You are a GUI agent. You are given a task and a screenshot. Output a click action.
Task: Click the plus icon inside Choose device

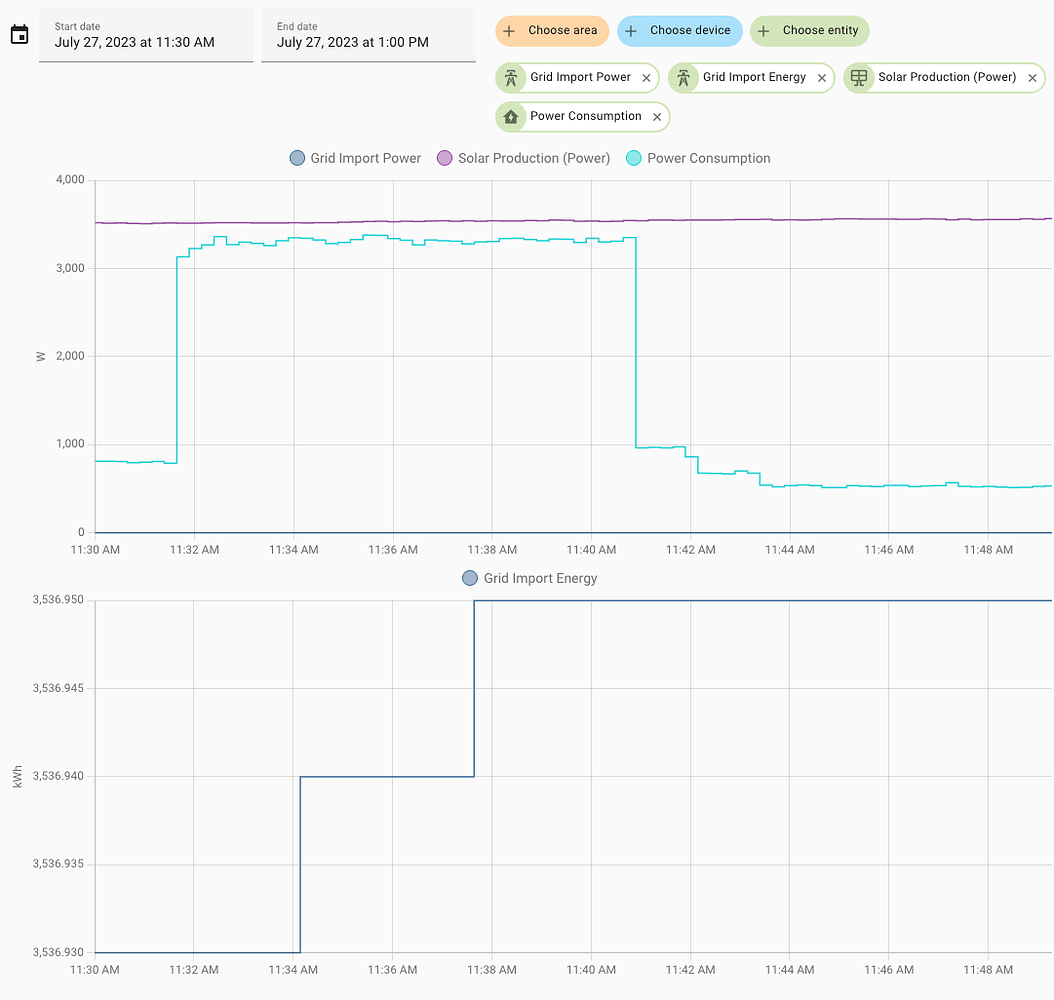click(629, 31)
